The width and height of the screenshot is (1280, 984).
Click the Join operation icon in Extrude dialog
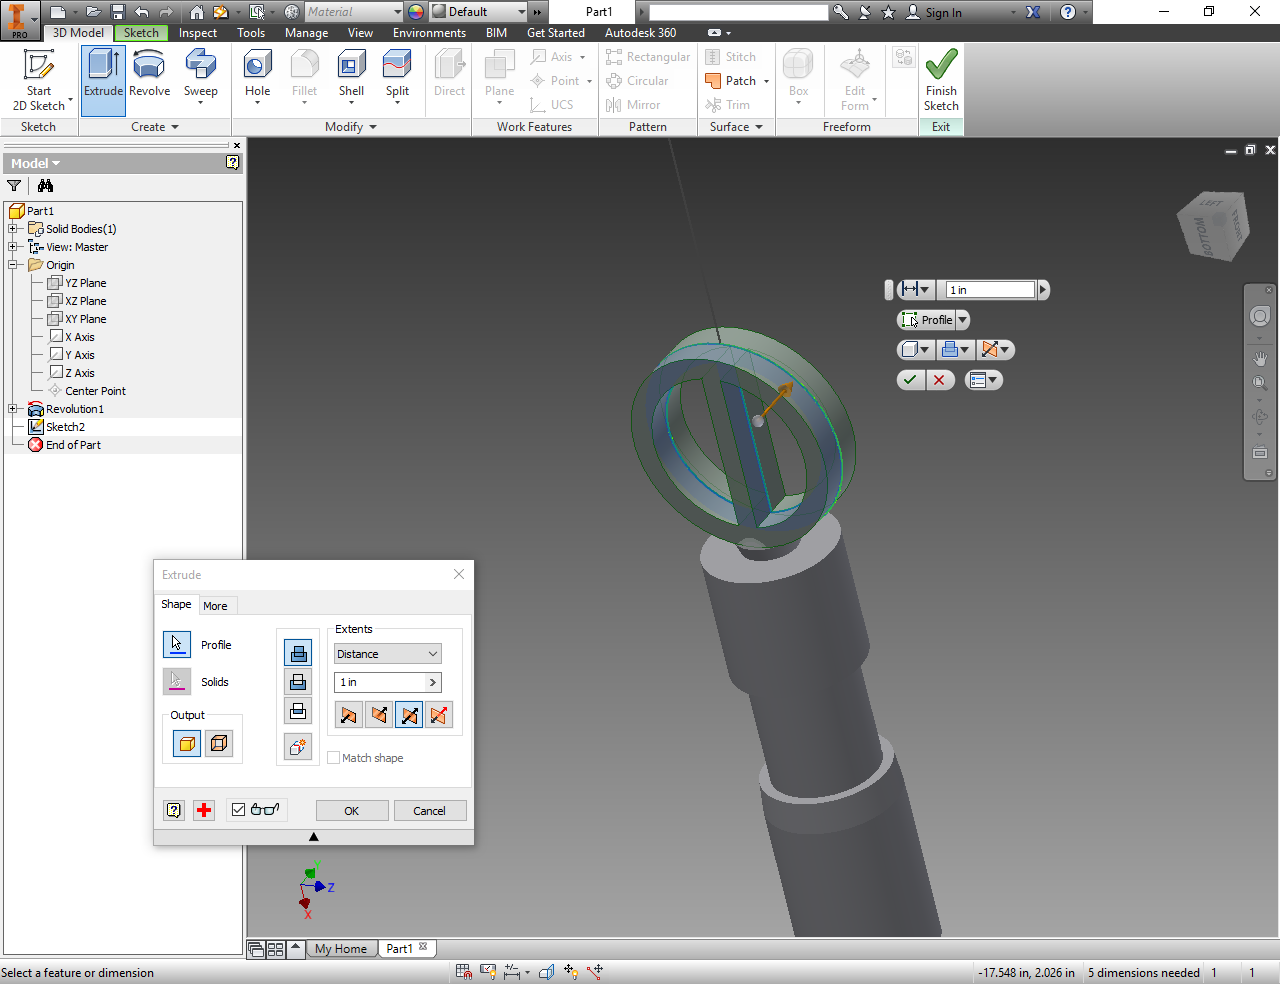(x=298, y=653)
